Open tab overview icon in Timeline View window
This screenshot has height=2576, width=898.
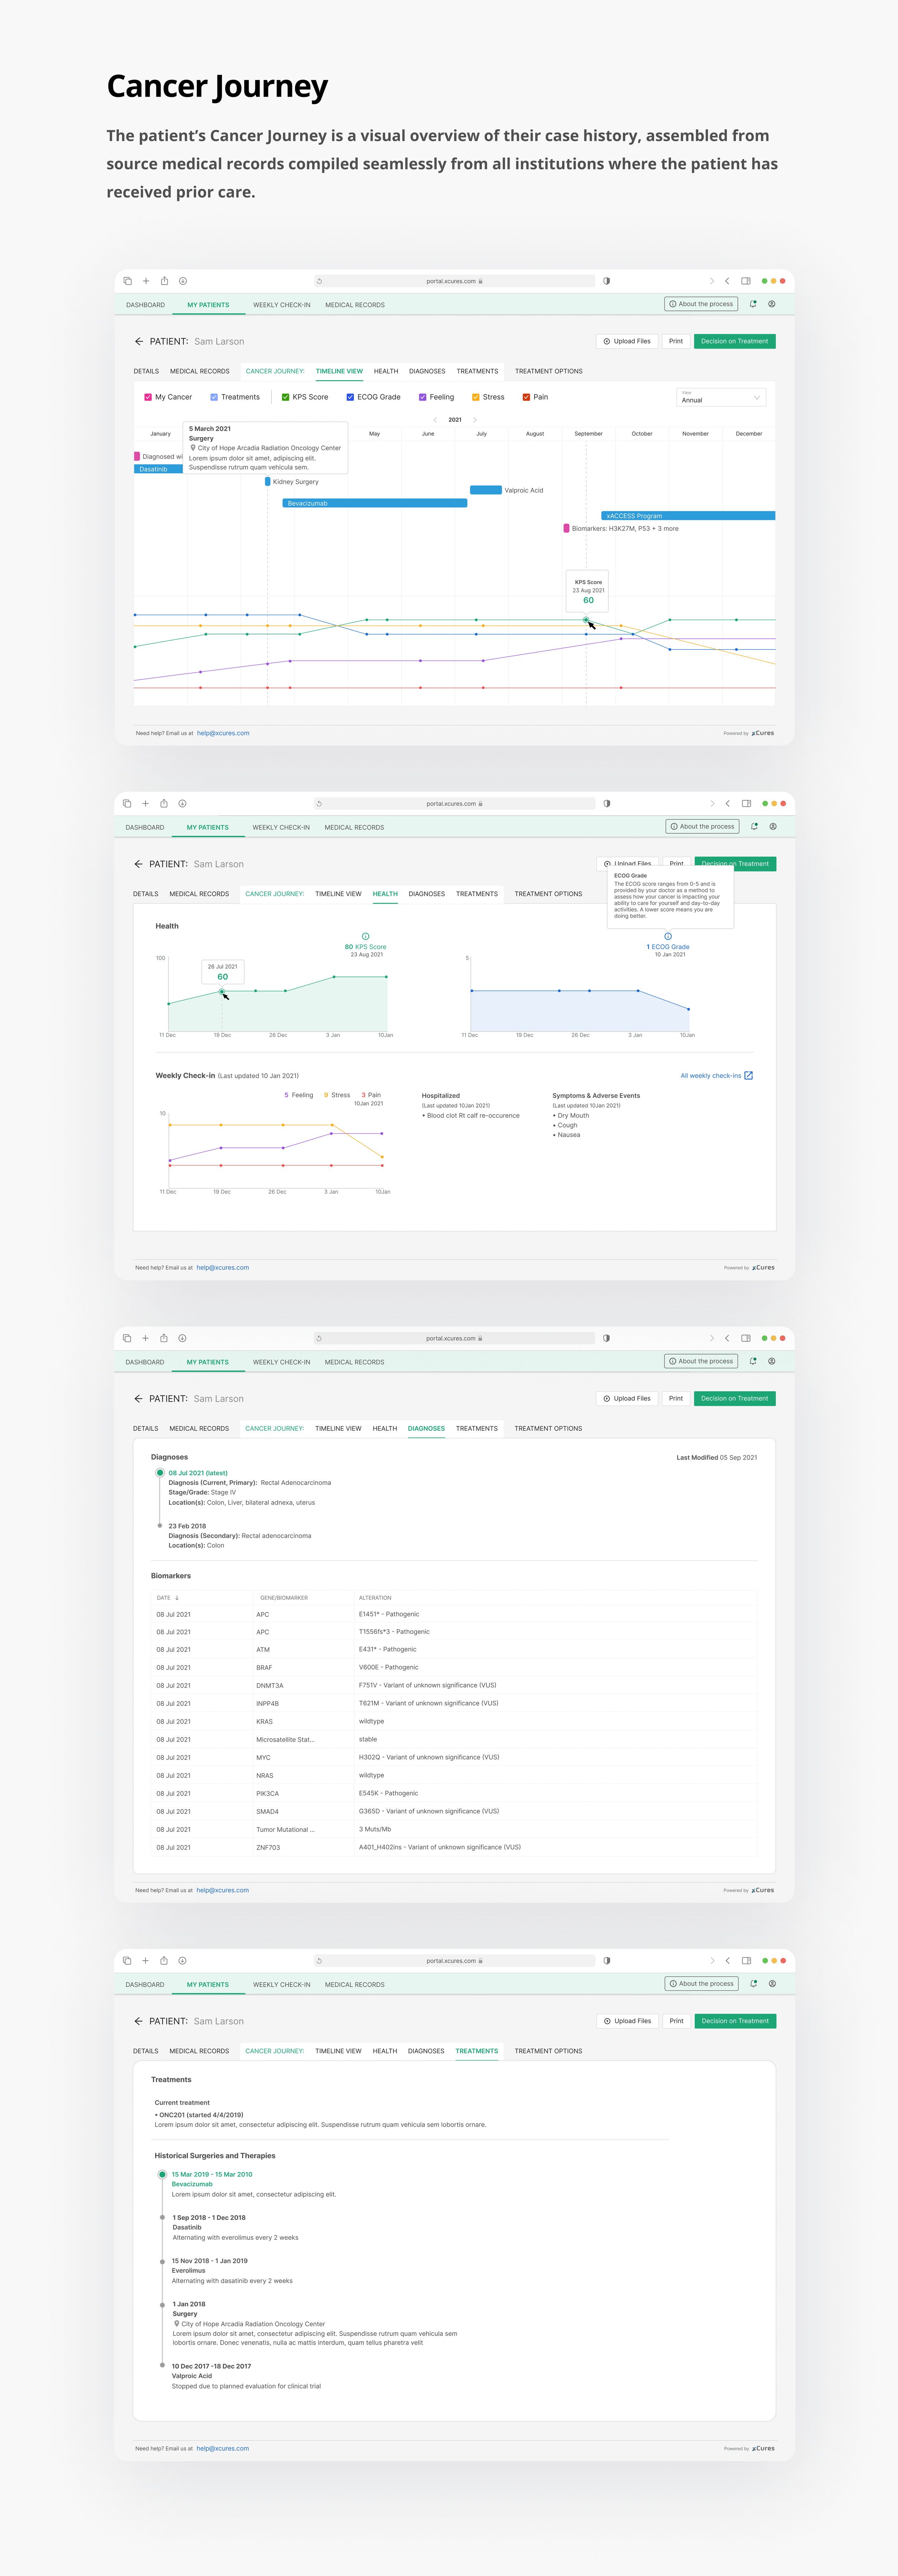[127, 281]
